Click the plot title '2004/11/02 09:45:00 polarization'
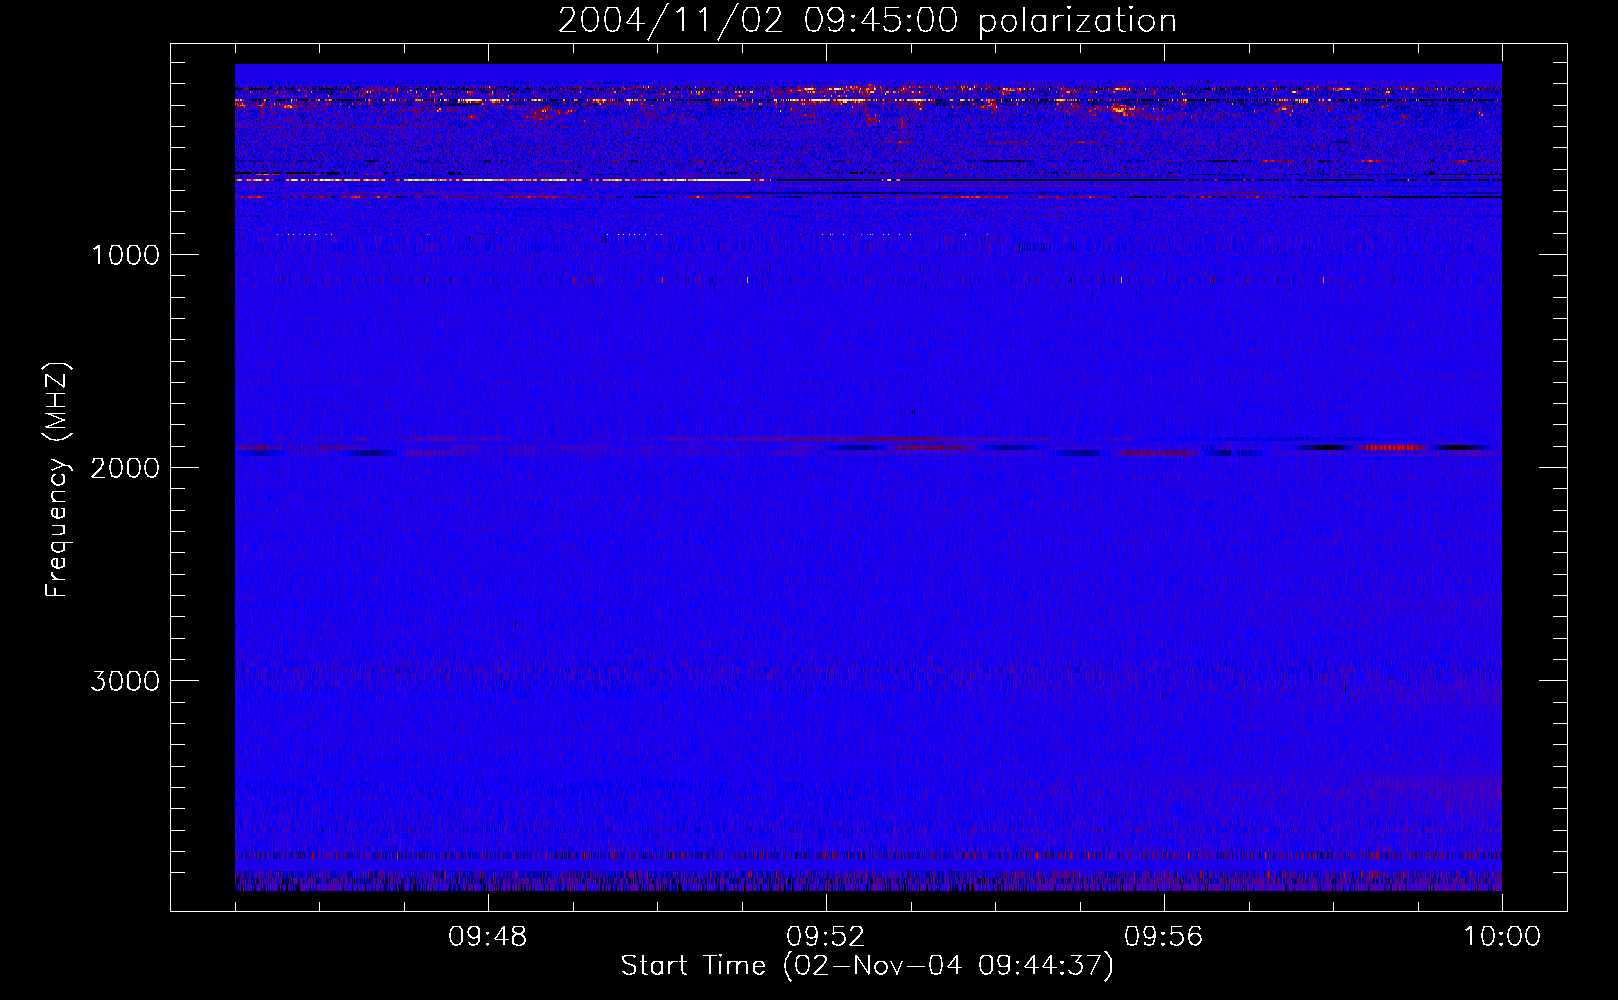This screenshot has width=1618, height=1000. click(x=867, y=21)
